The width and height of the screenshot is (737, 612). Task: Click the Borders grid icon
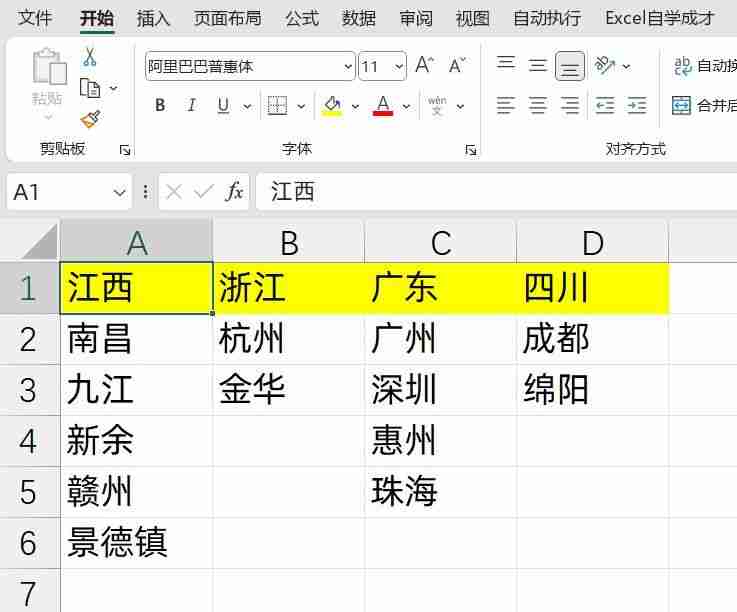tap(277, 105)
